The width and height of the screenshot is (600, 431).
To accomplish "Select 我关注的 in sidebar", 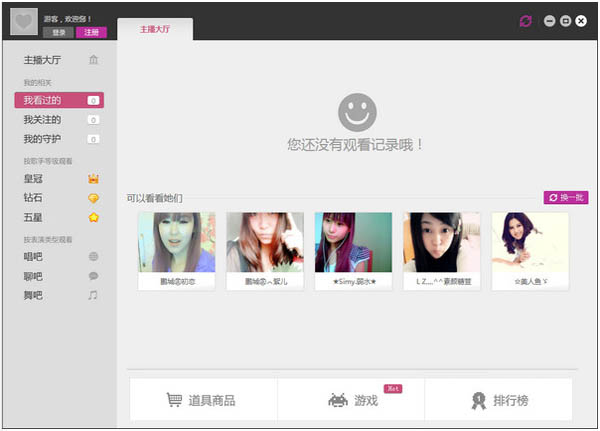I will tap(59, 120).
